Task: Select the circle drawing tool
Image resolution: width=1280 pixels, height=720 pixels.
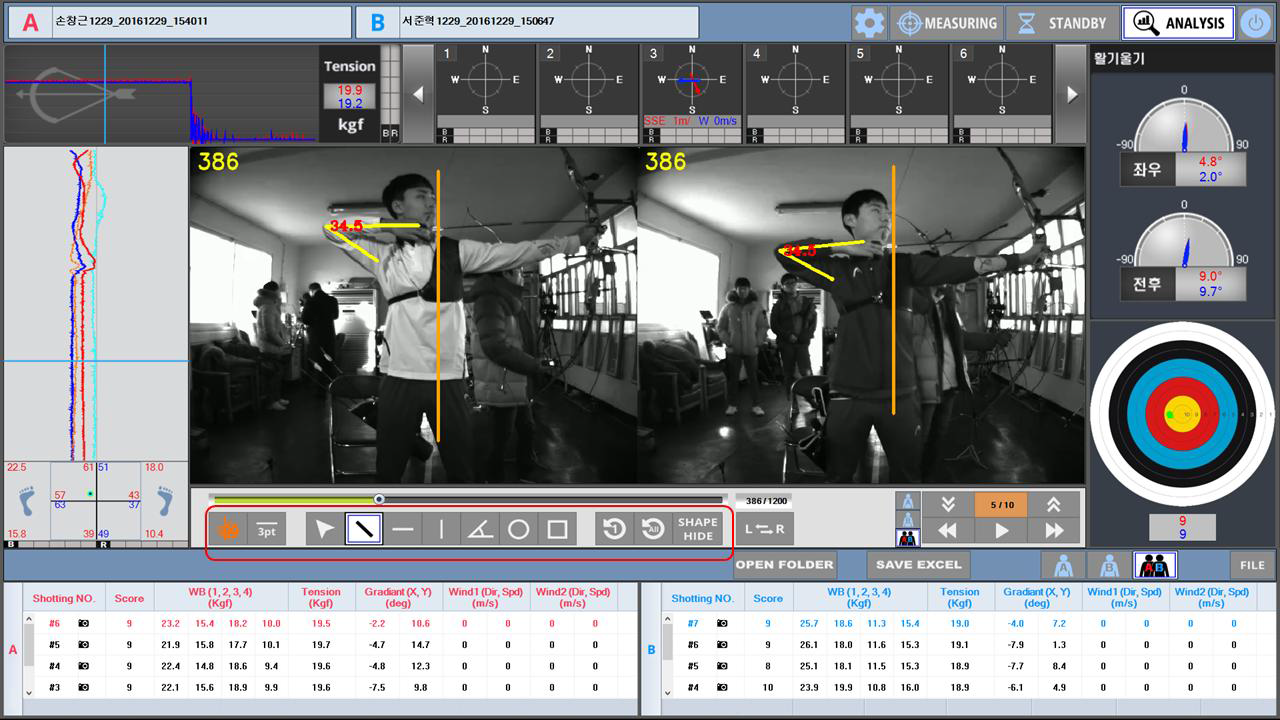Action: tap(518, 529)
